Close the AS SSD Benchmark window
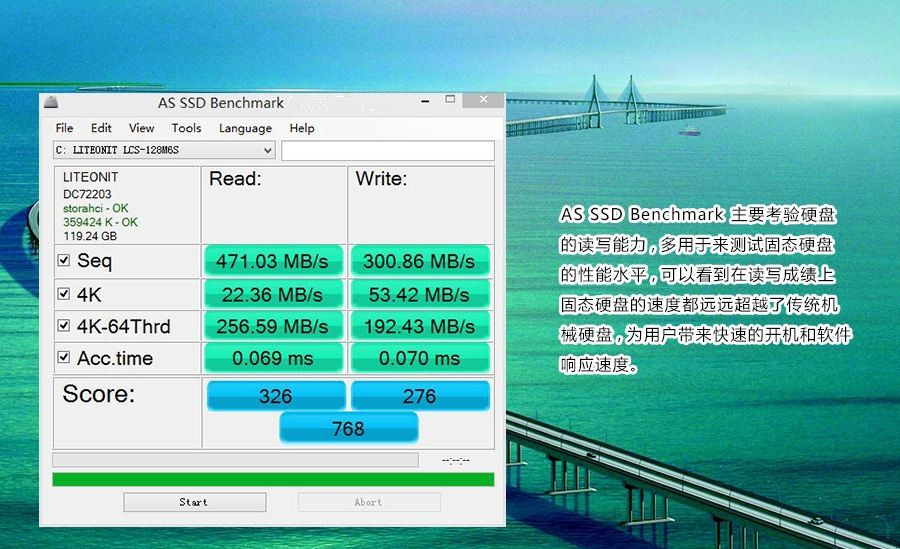900x549 pixels. tap(484, 100)
